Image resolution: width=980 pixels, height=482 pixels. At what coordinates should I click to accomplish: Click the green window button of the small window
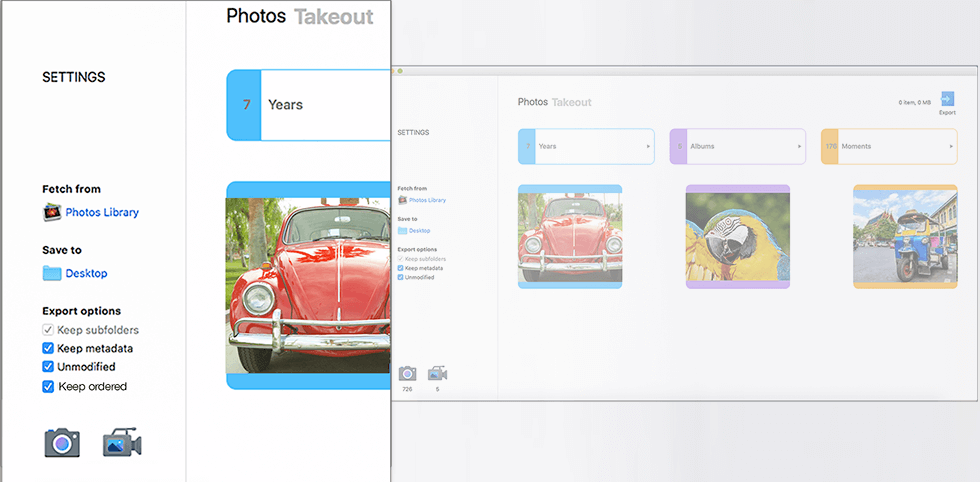400,71
